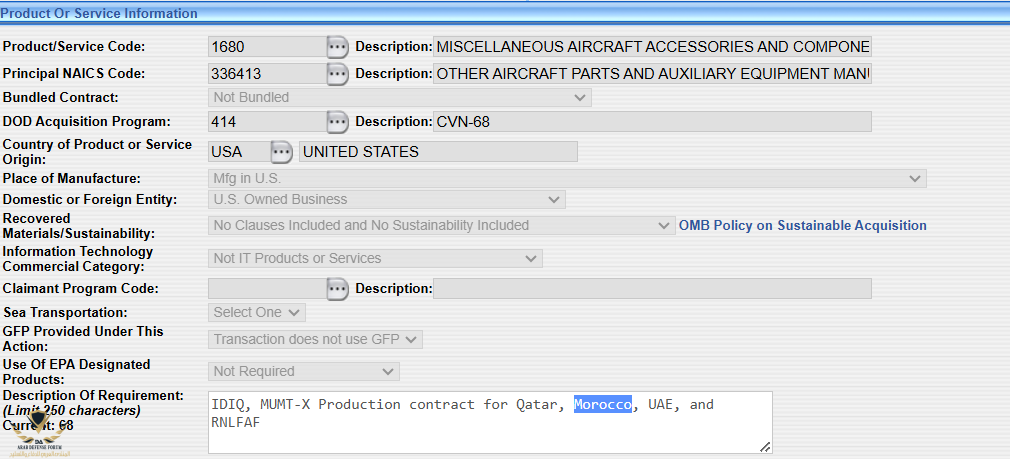Open DOD Acquisition Program lookup ellipsis button
Image resolution: width=1010 pixels, height=459 pixels.
(x=338, y=122)
